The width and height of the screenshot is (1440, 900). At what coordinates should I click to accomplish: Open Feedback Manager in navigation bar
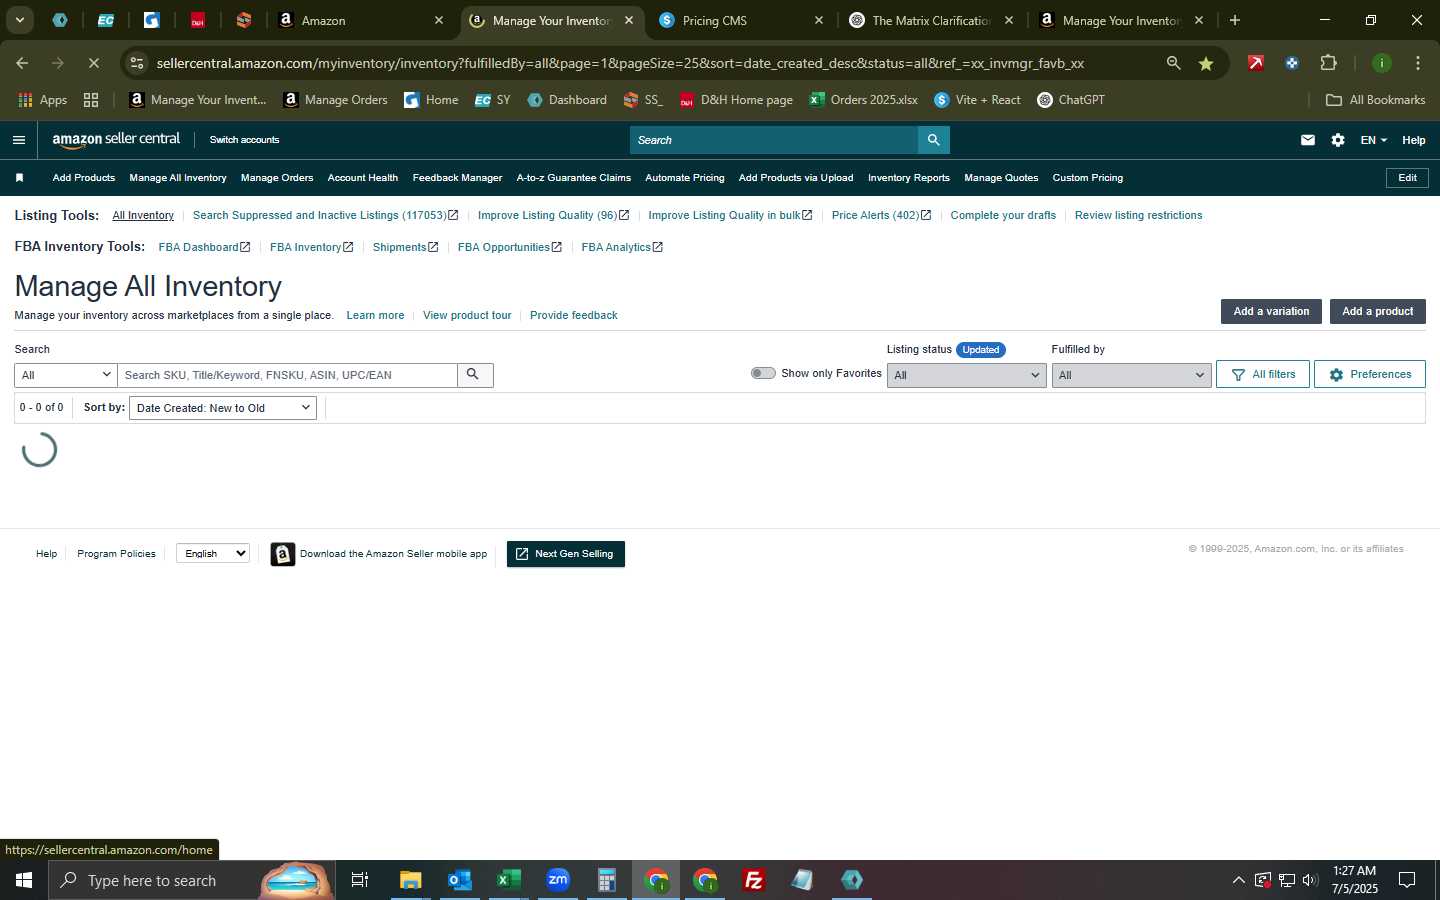[457, 178]
